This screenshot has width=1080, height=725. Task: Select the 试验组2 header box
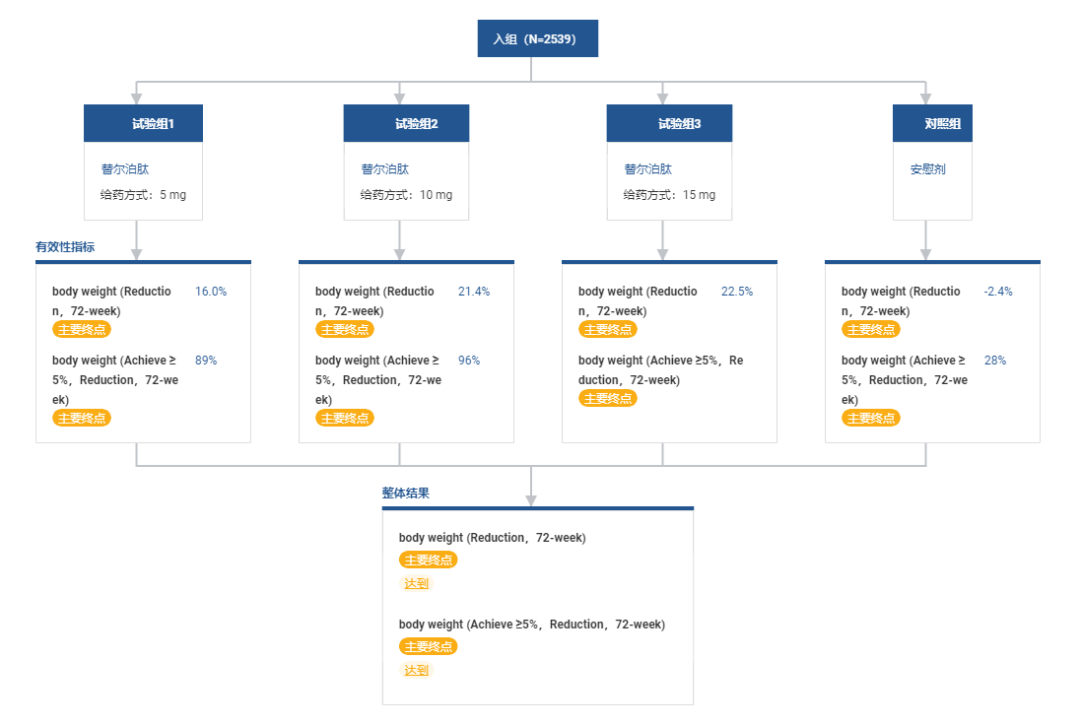click(x=406, y=123)
